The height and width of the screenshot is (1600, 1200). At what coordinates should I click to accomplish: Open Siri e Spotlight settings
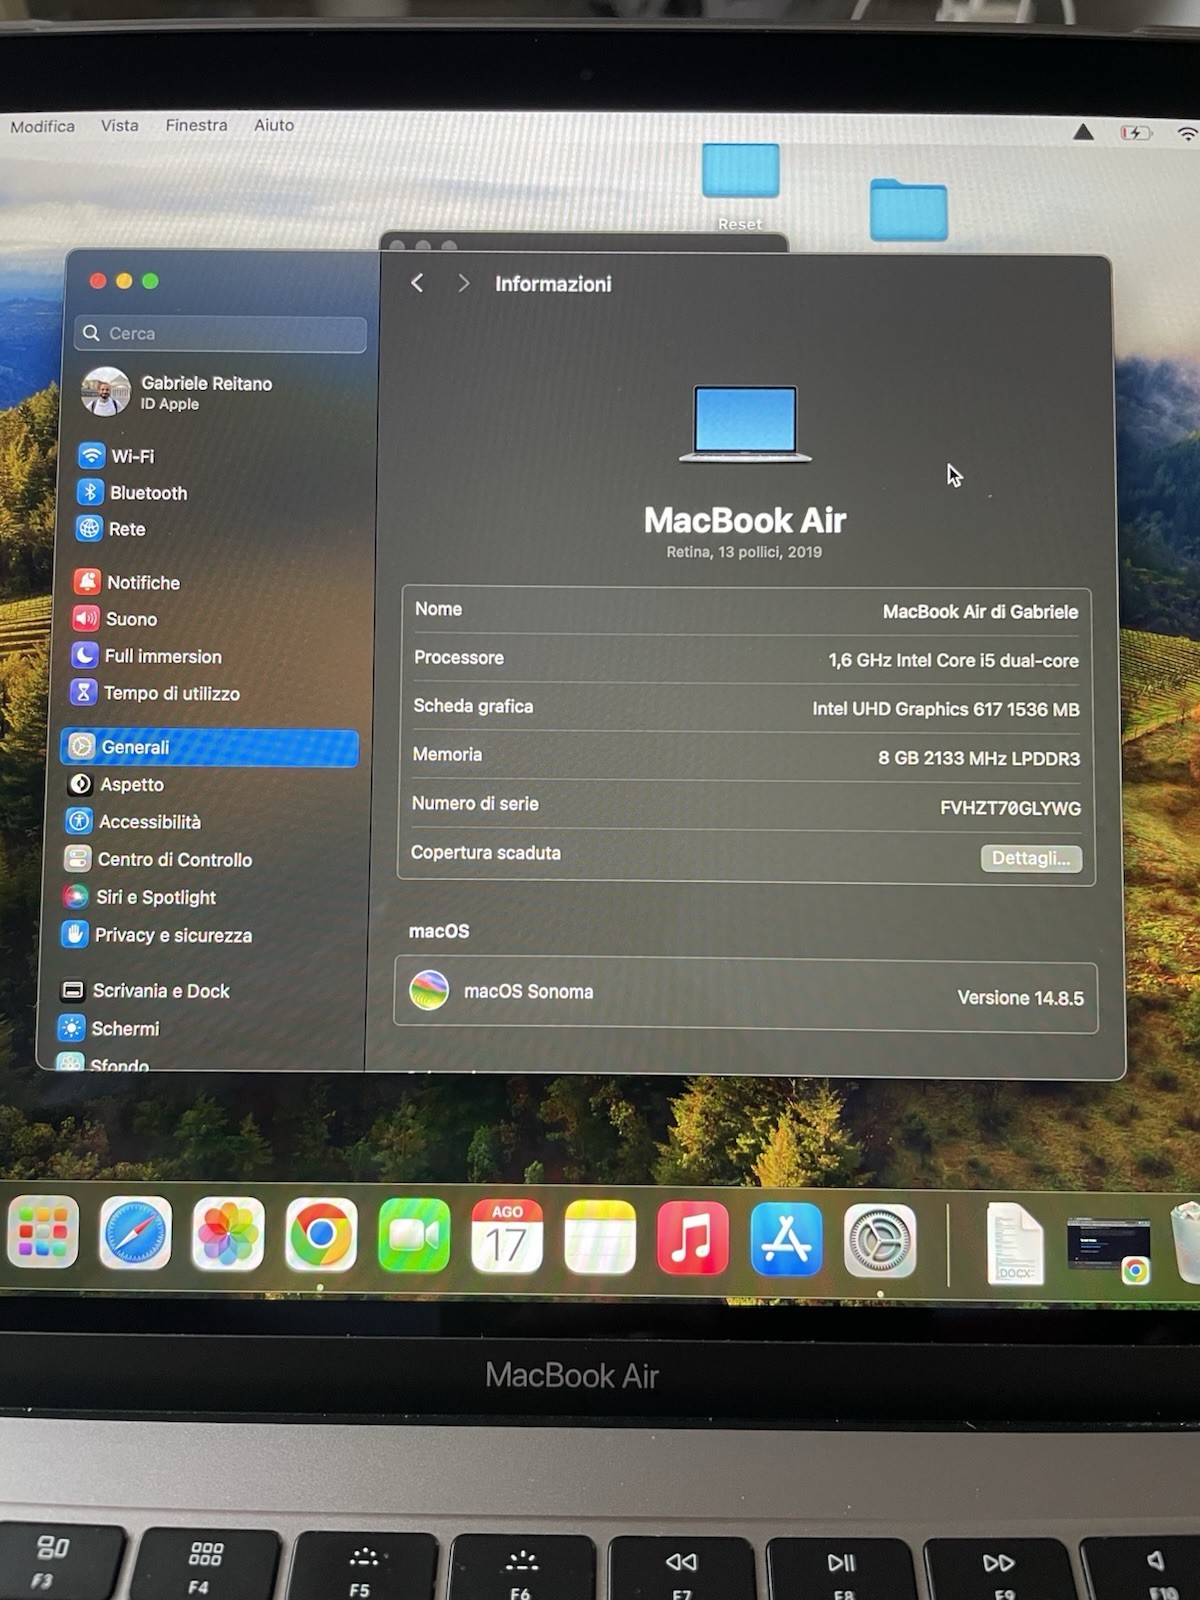tap(140, 897)
